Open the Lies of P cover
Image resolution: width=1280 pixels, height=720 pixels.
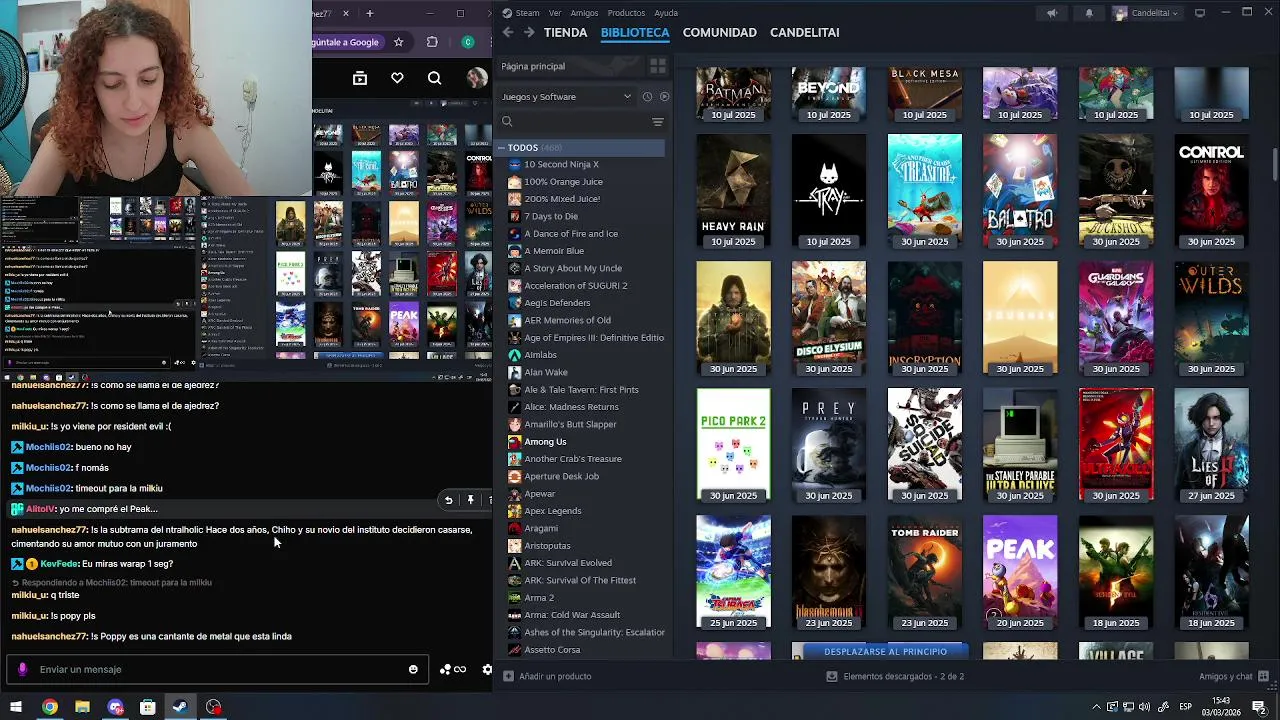(x=1211, y=445)
